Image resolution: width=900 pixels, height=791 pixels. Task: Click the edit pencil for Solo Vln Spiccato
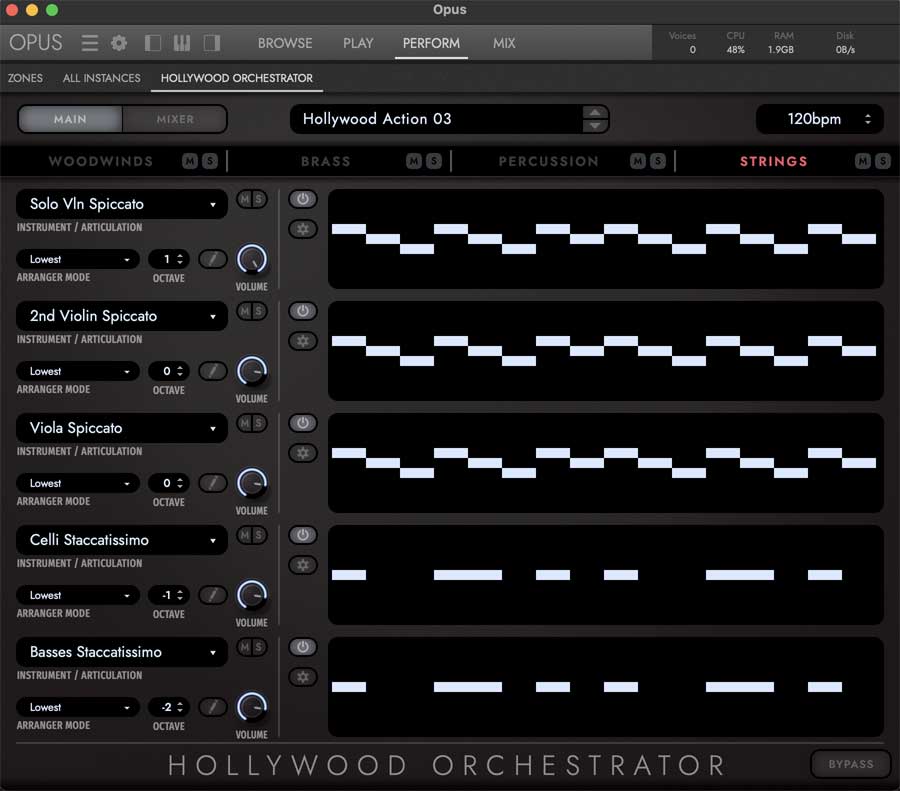point(212,259)
